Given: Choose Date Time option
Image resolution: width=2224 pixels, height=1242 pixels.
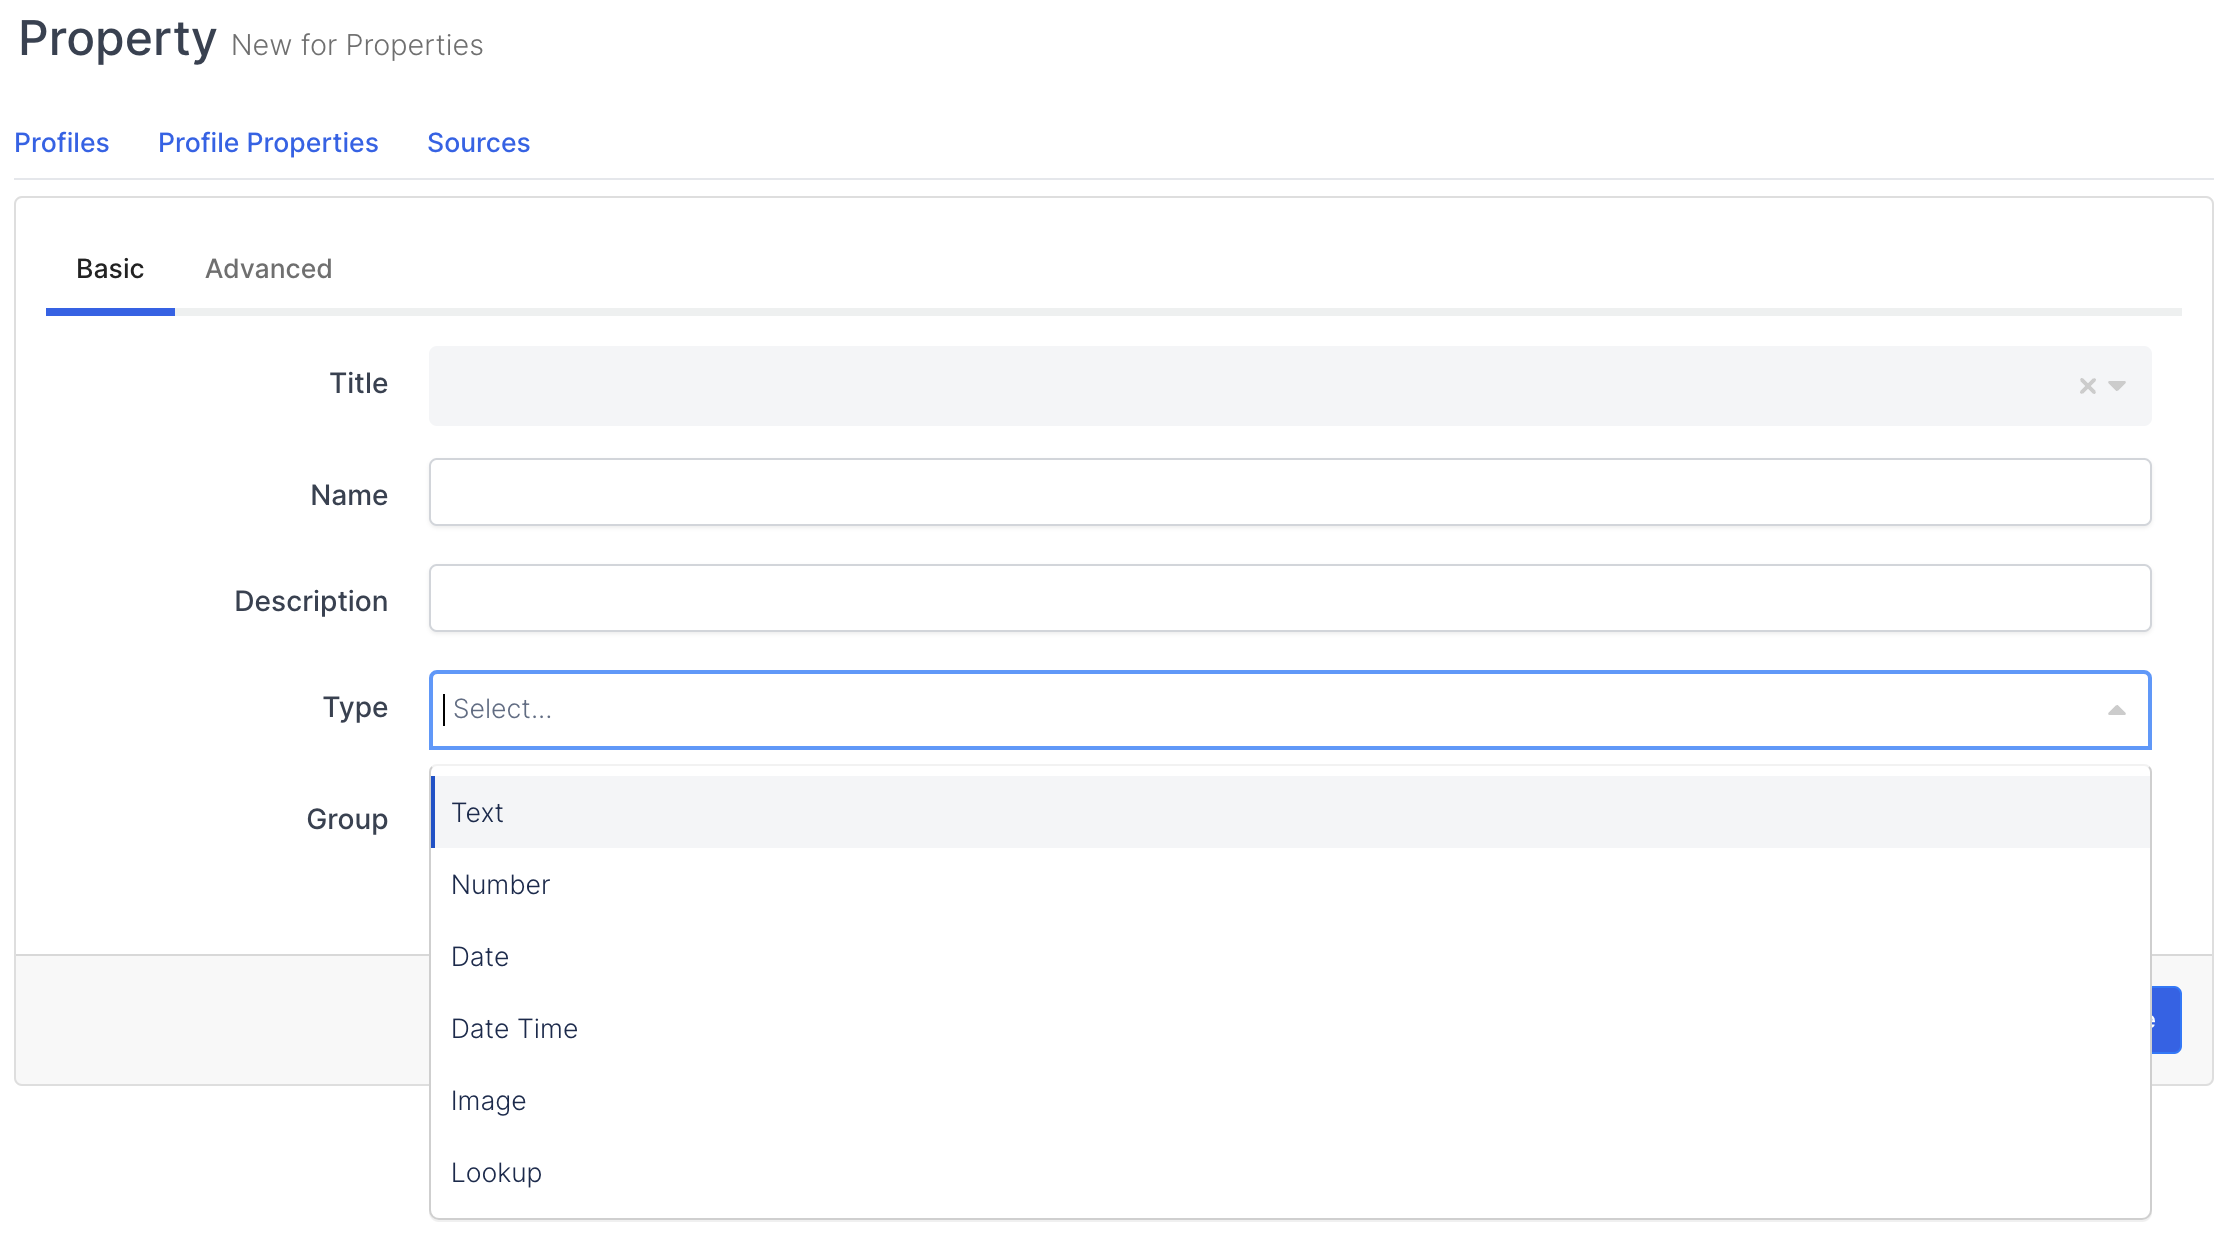Looking at the screenshot, I should pos(514,1028).
